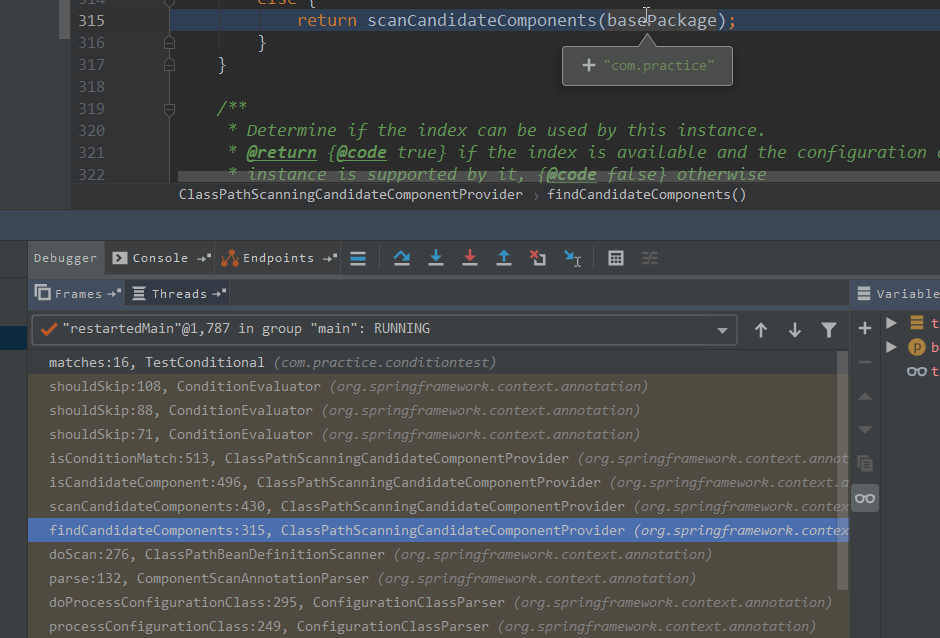Click the Run to Cursor icon
Image resolution: width=940 pixels, height=638 pixels.
[x=573, y=258]
